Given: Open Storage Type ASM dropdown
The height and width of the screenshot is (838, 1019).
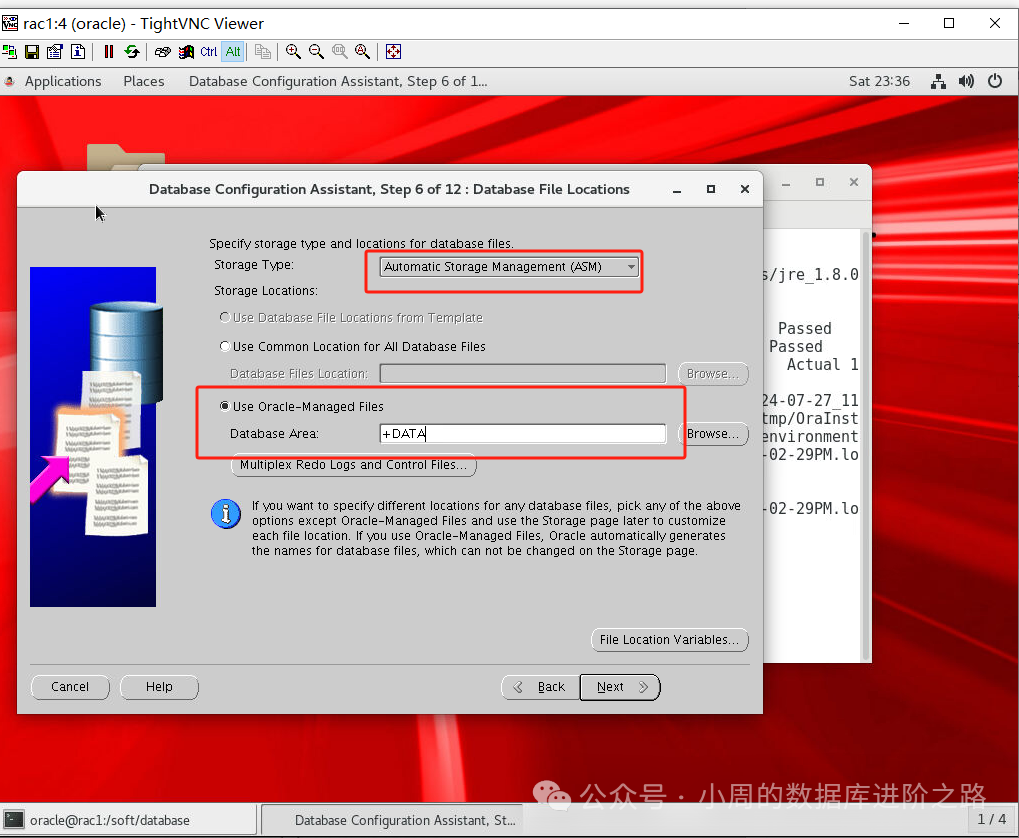Looking at the screenshot, I should pyautogui.click(x=510, y=267).
